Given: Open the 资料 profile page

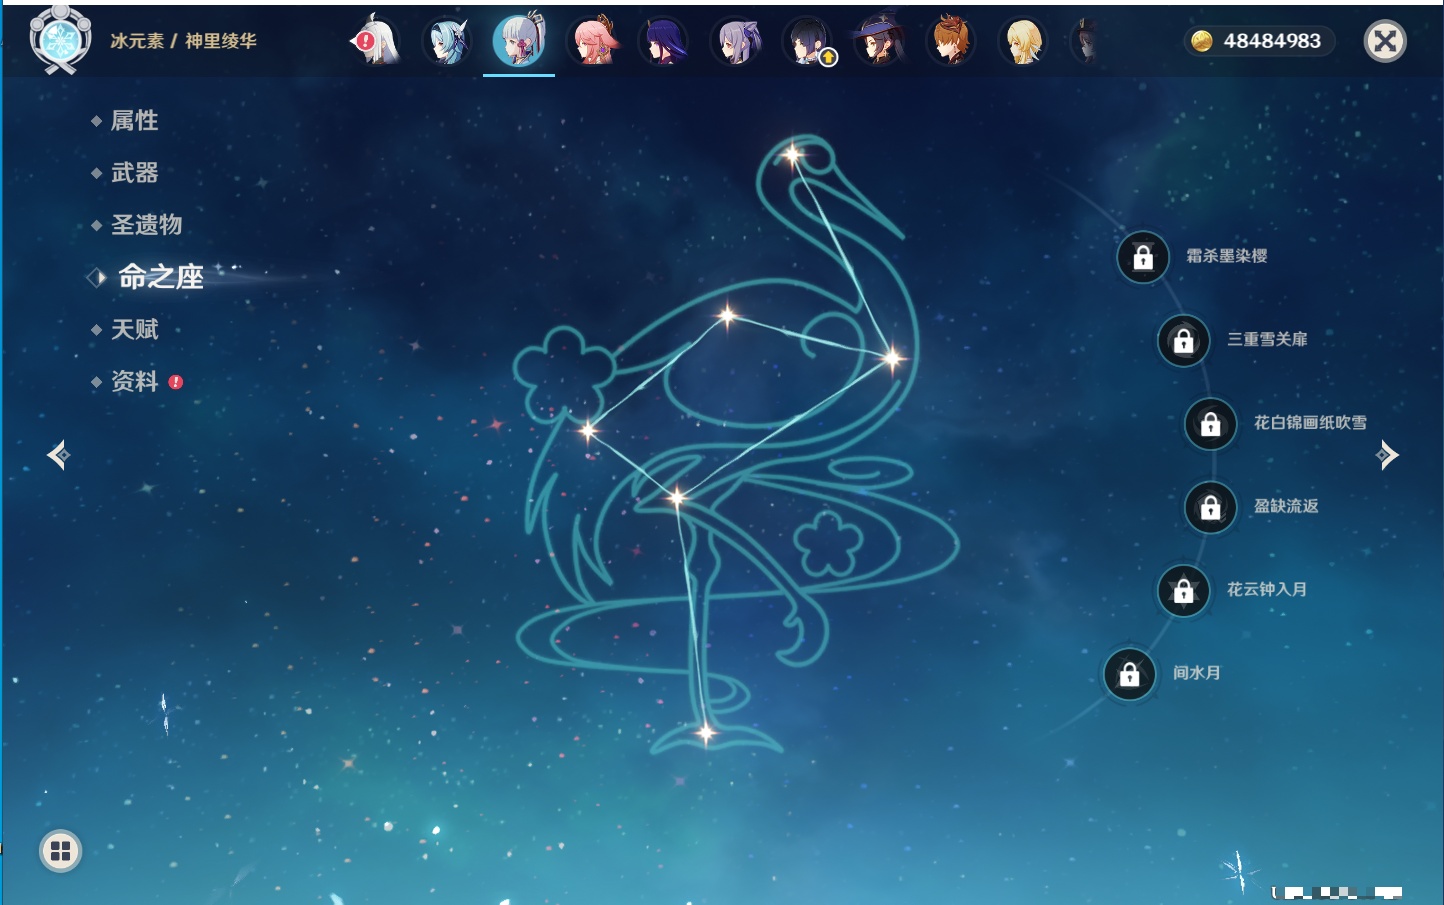Looking at the screenshot, I should coord(136,381).
